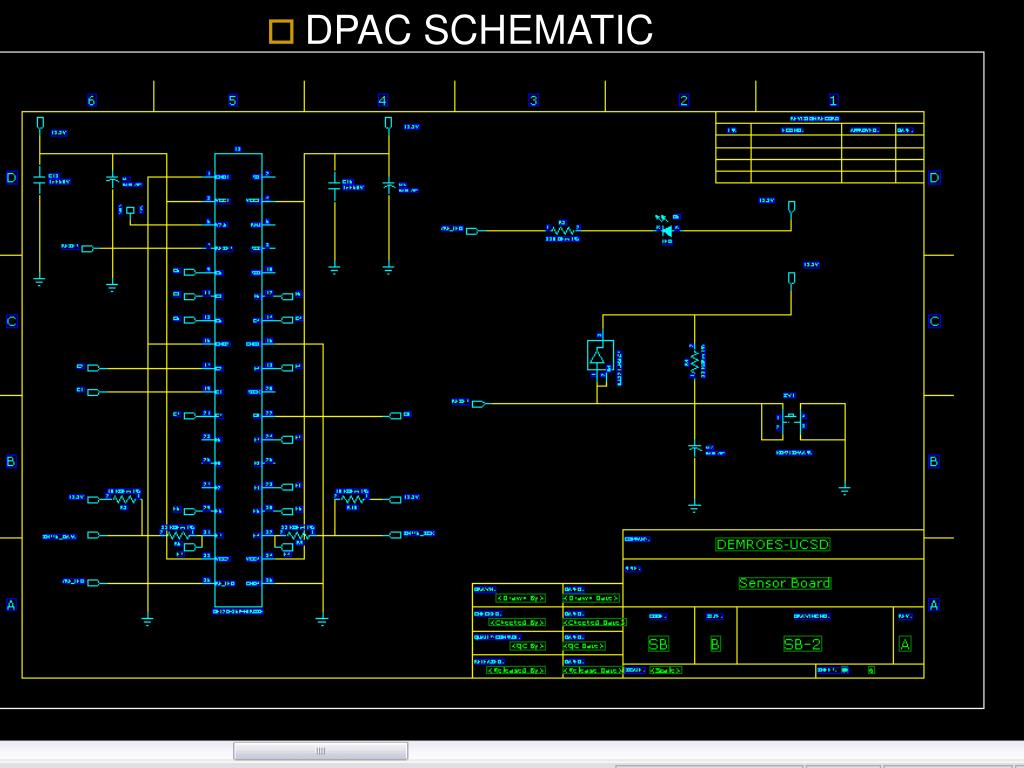Select the "Sensor Board" title field
Image resolution: width=1024 pixels, height=768 pixels.
click(x=784, y=583)
